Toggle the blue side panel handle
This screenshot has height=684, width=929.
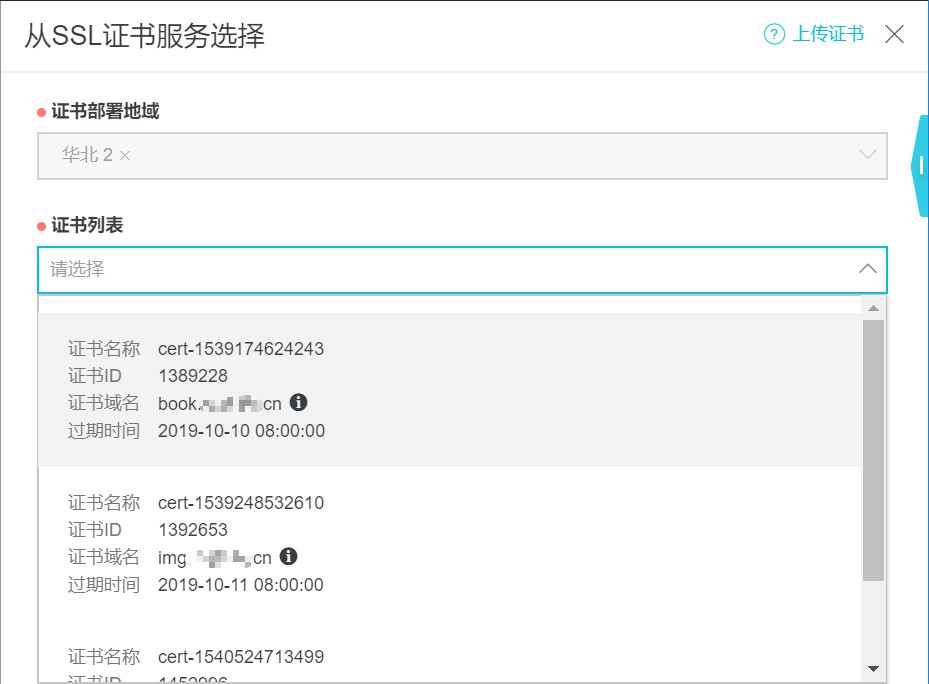(x=919, y=166)
